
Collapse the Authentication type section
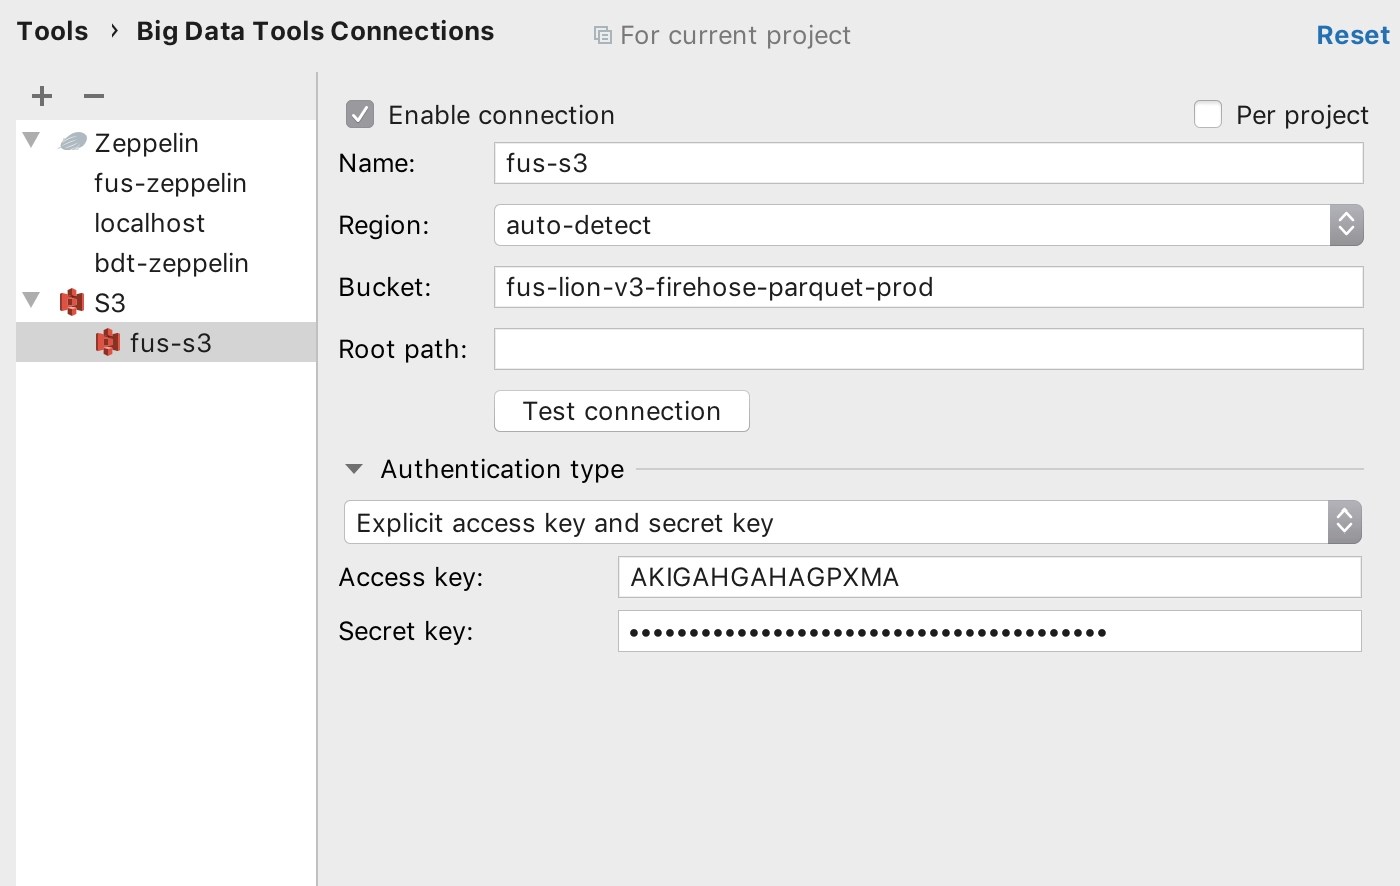click(x=352, y=468)
